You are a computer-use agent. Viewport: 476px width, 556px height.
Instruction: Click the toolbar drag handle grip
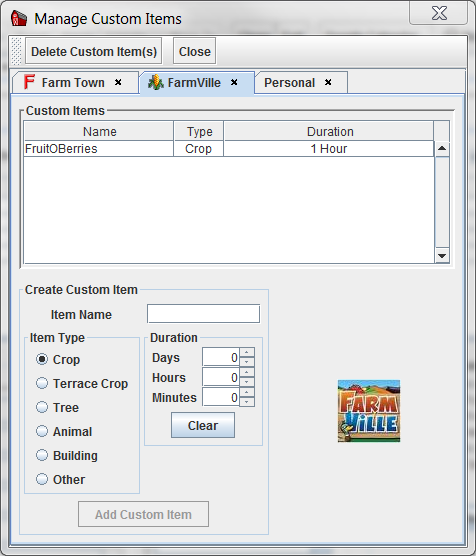tap(16, 51)
